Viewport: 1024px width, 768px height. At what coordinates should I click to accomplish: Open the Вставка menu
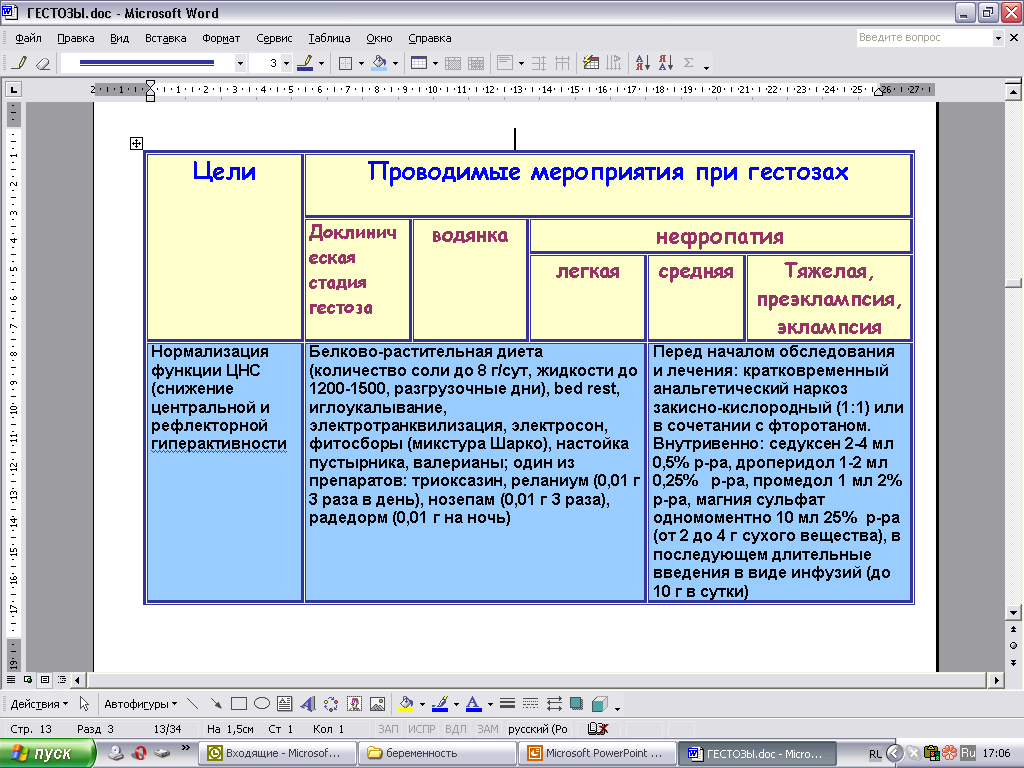(165, 38)
